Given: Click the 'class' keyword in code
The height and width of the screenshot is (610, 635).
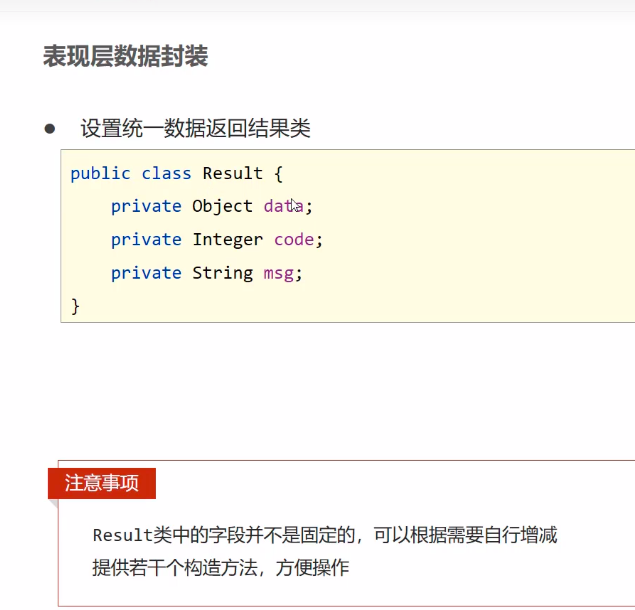Looking at the screenshot, I should point(166,173).
